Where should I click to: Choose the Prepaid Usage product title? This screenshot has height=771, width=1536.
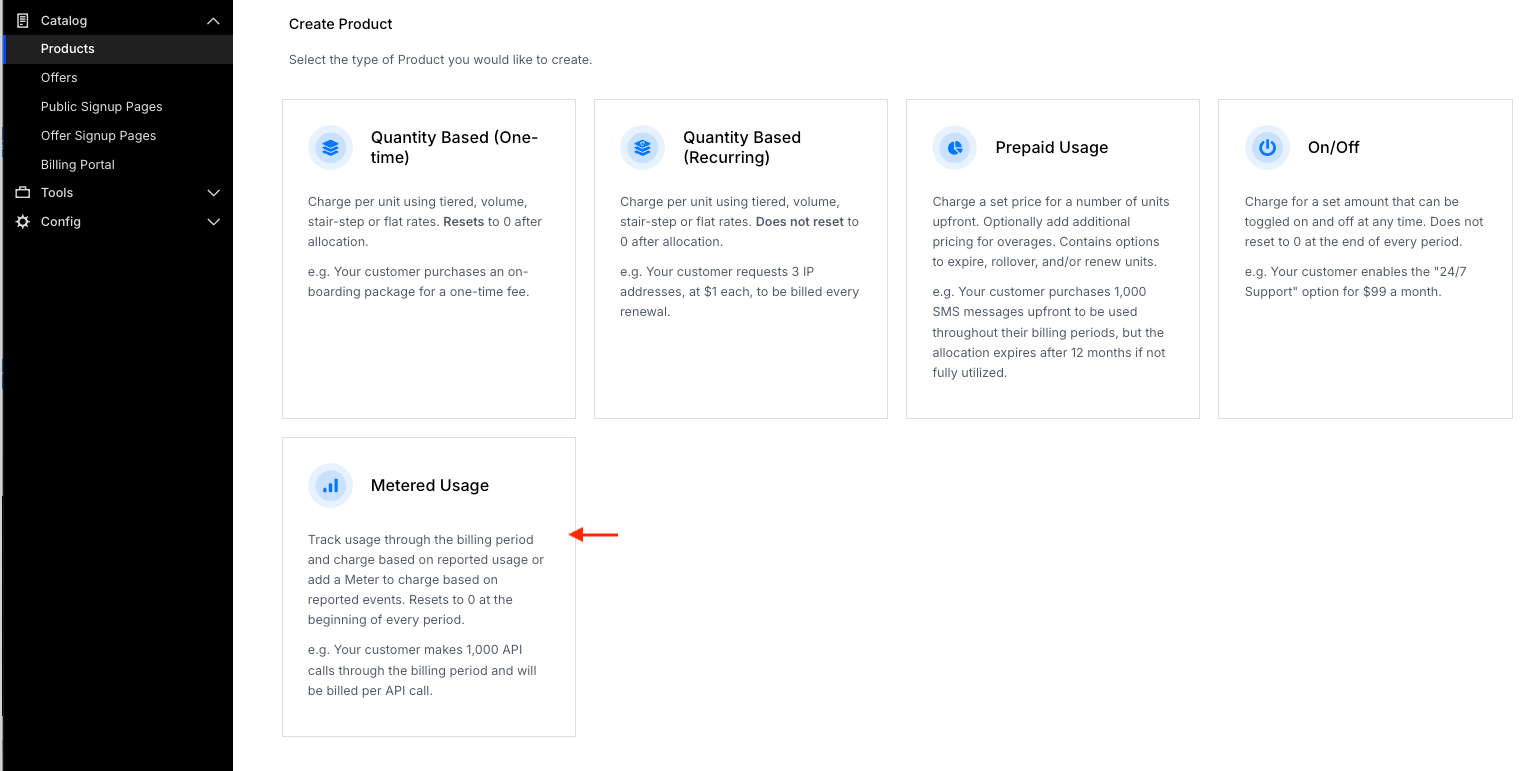click(x=1052, y=148)
